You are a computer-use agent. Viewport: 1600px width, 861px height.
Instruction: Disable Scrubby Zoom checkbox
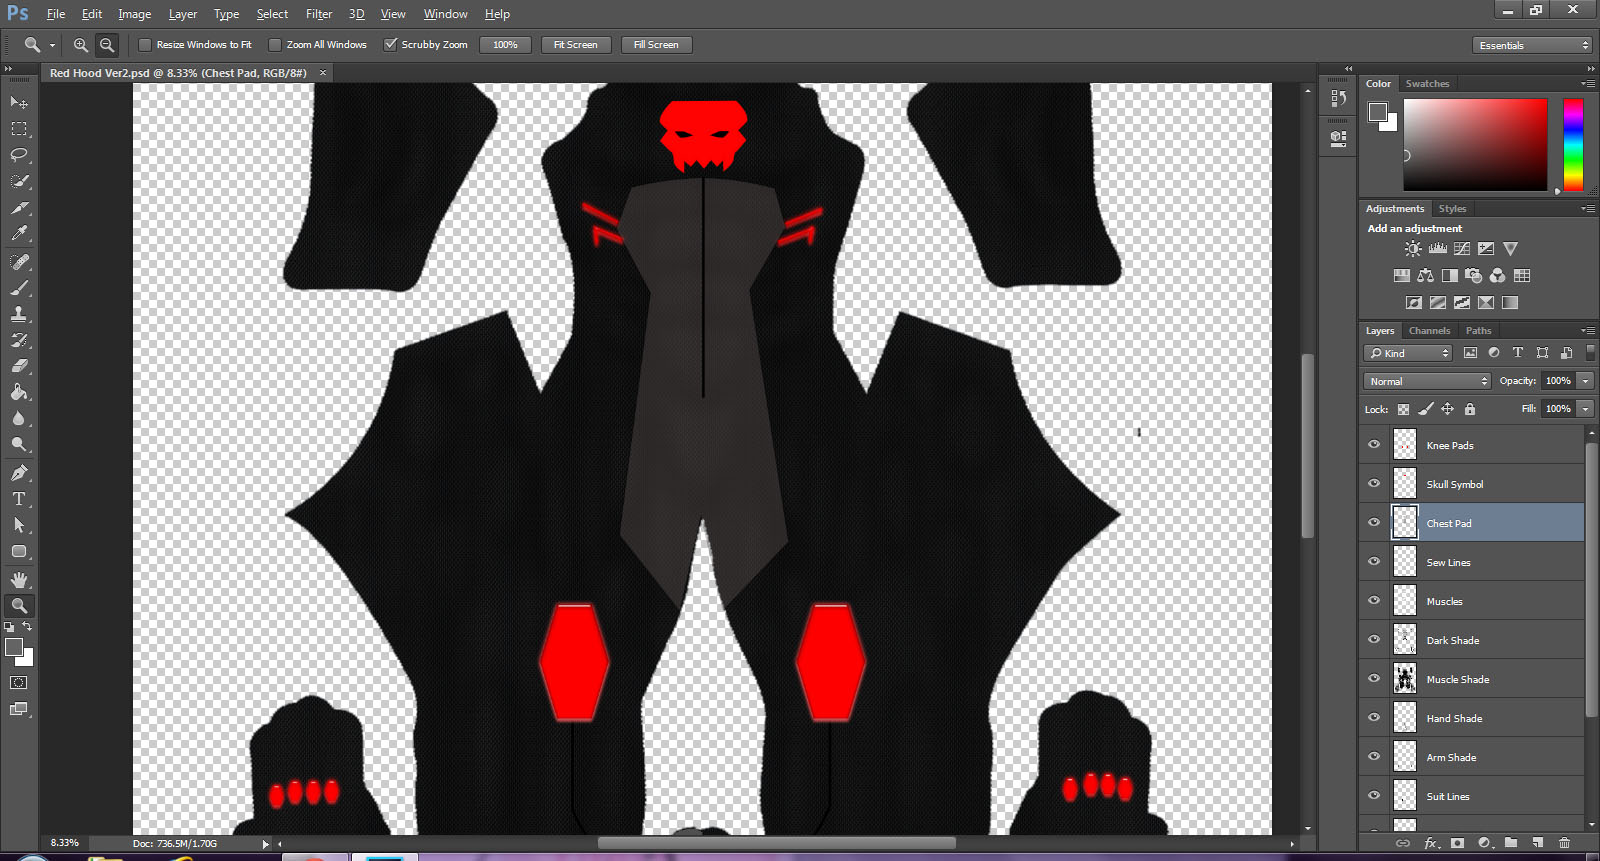[391, 45]
